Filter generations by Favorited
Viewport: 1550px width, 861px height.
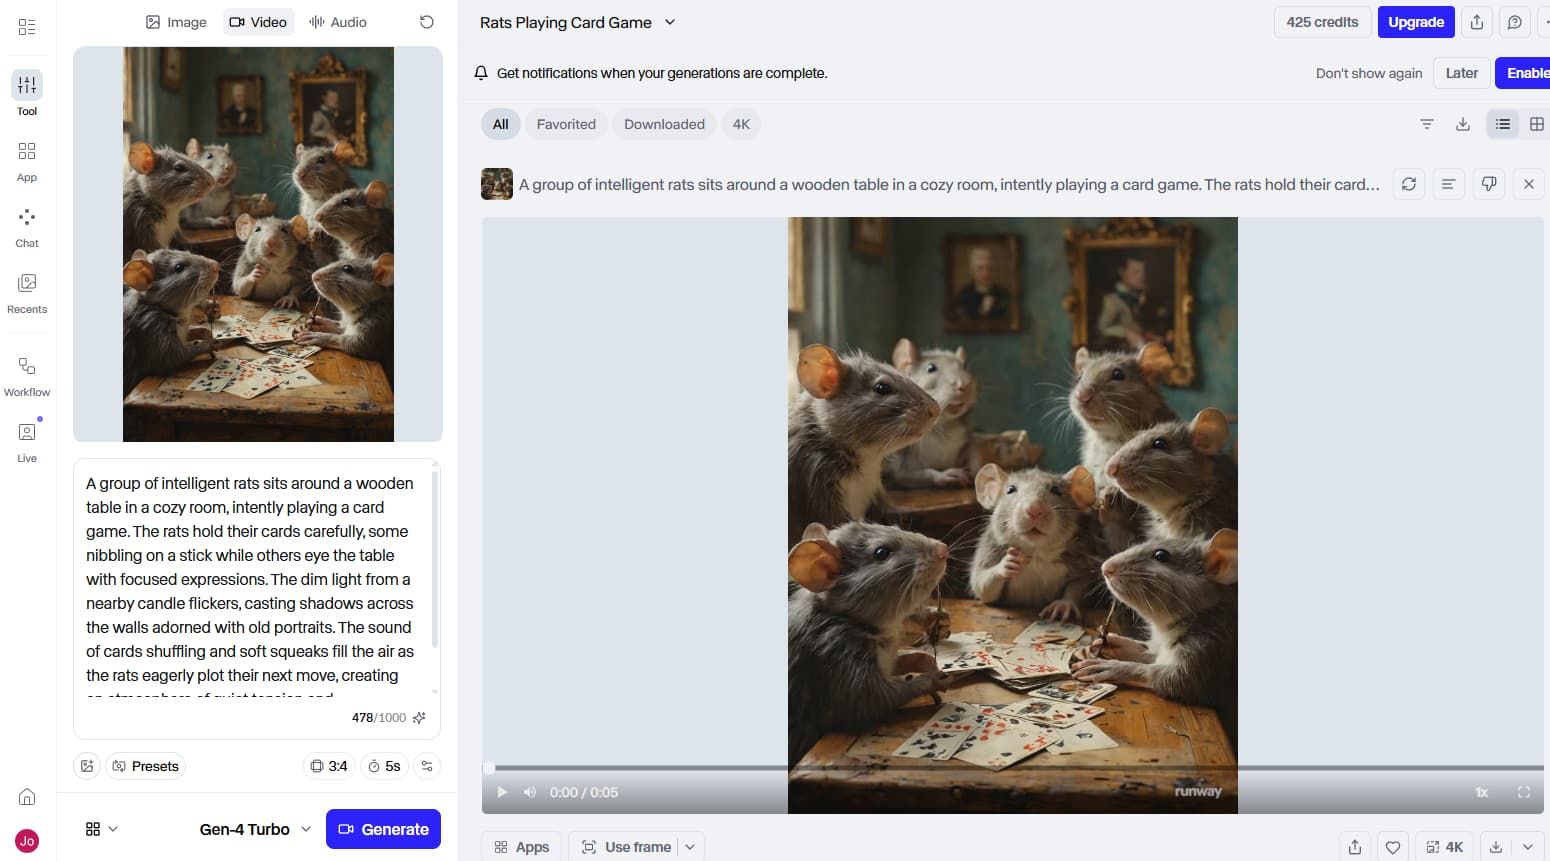[x=566, y=124]
